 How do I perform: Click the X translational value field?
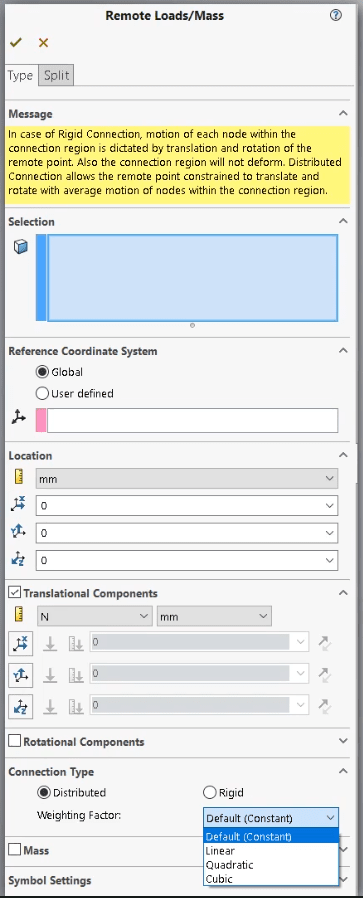pyautogui.click(x=190, y=642)
